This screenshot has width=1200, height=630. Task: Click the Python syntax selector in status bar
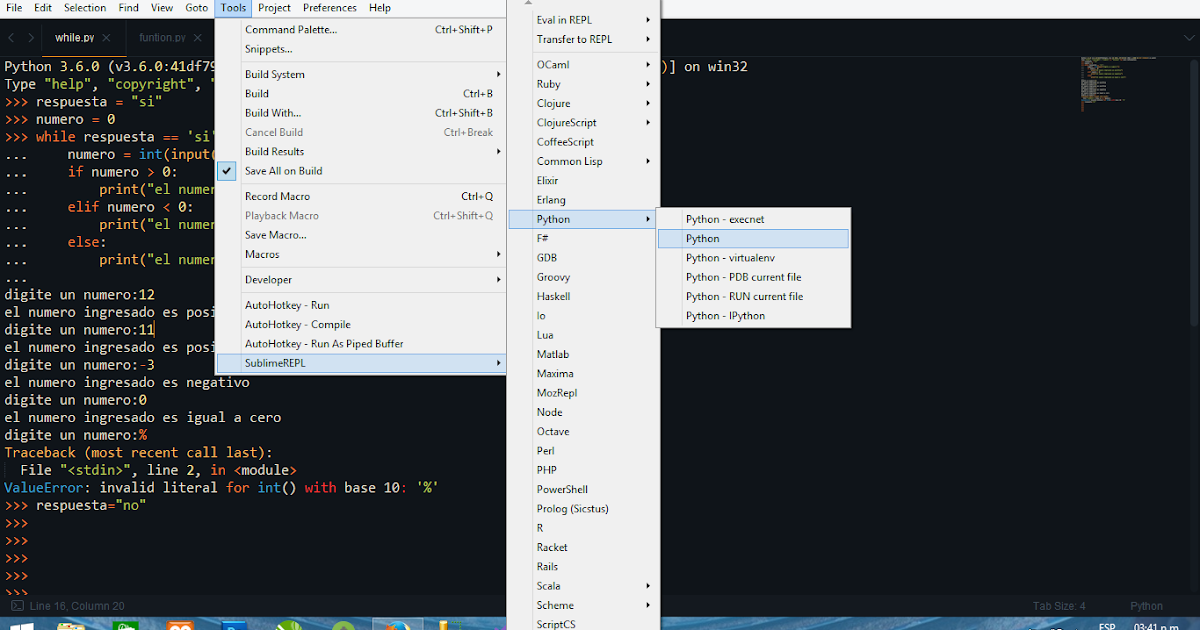pyautogui.click(x=1146, y=605)
